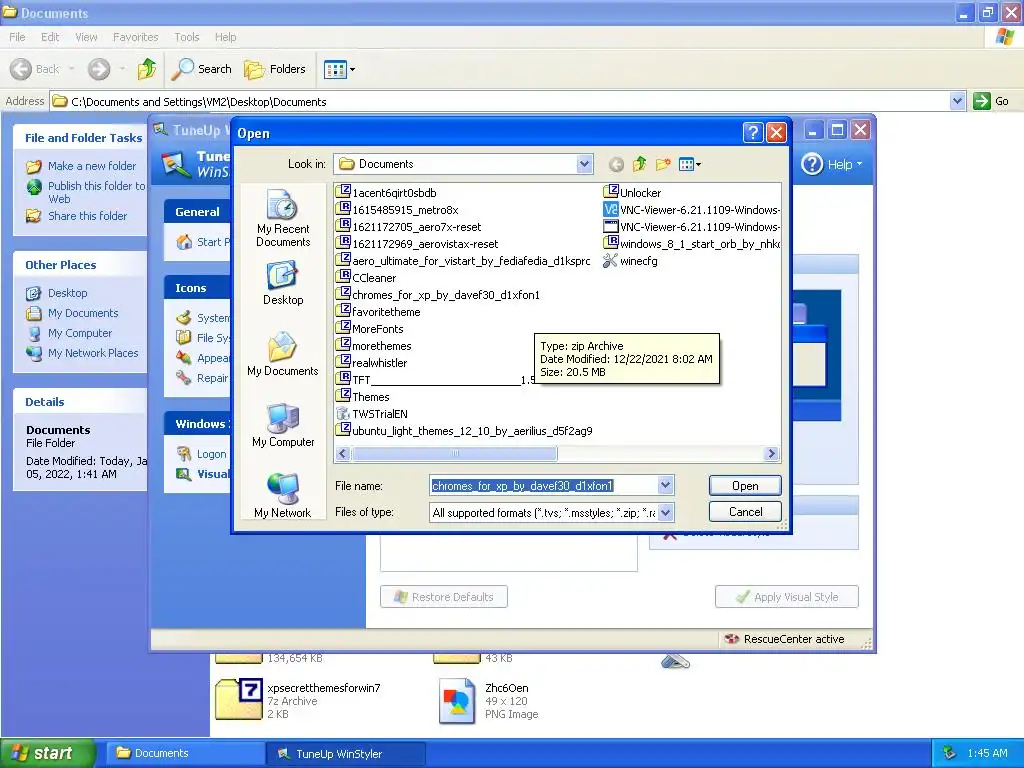Open Edit menu in Documents window
1024x768 pixels.
point(50,37)
